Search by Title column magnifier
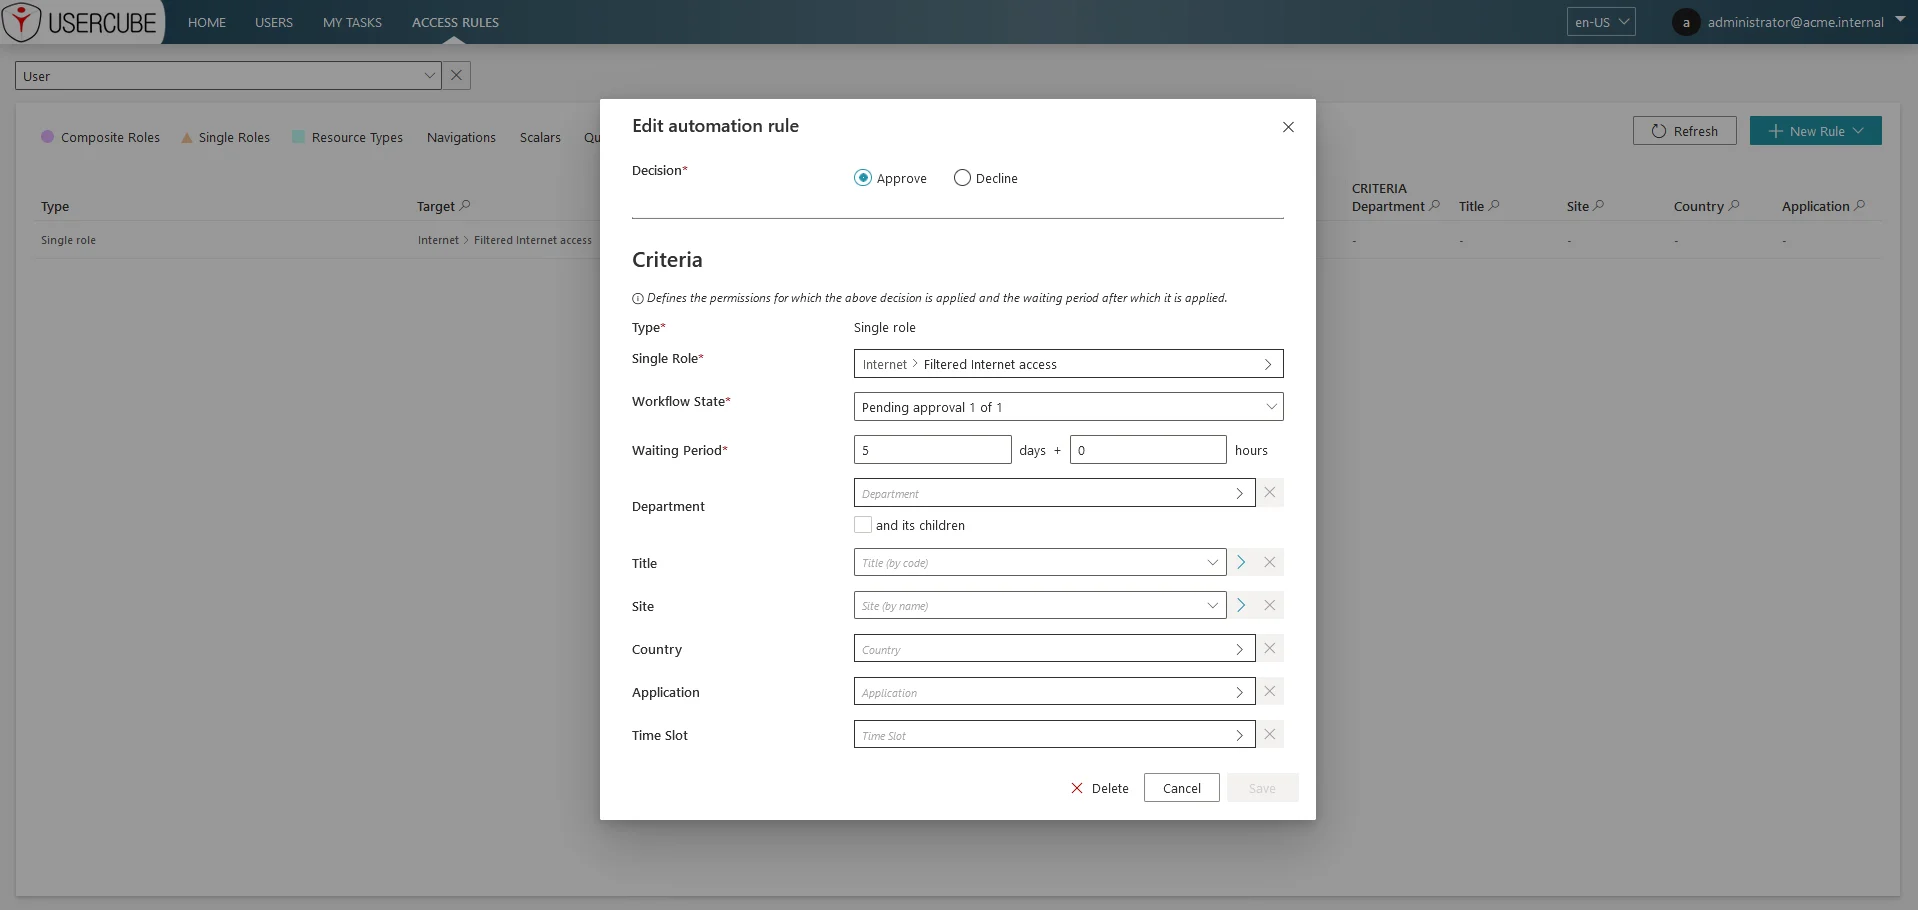This screenshot has height=910, width=1918. pyautogui.click(x=1494, y=206)
